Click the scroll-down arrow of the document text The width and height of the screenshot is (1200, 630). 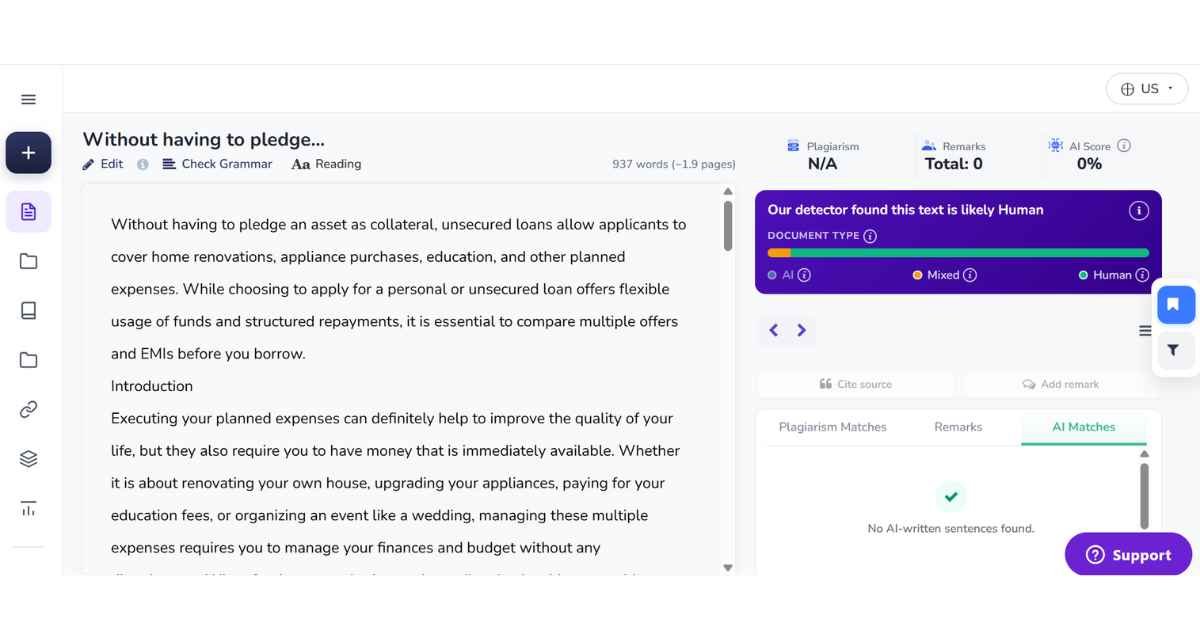728,568
